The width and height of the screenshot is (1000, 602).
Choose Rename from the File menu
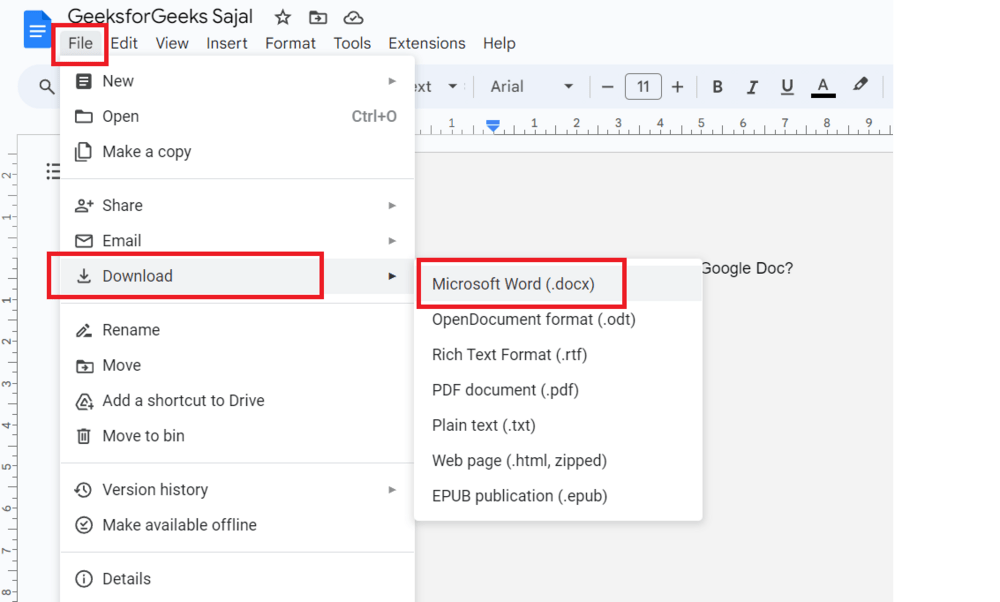(237, 330)
